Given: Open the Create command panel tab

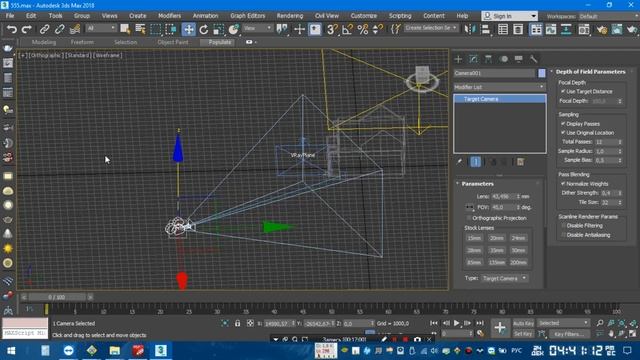Looking at the screenshot, I should click(x=458, y=59).
